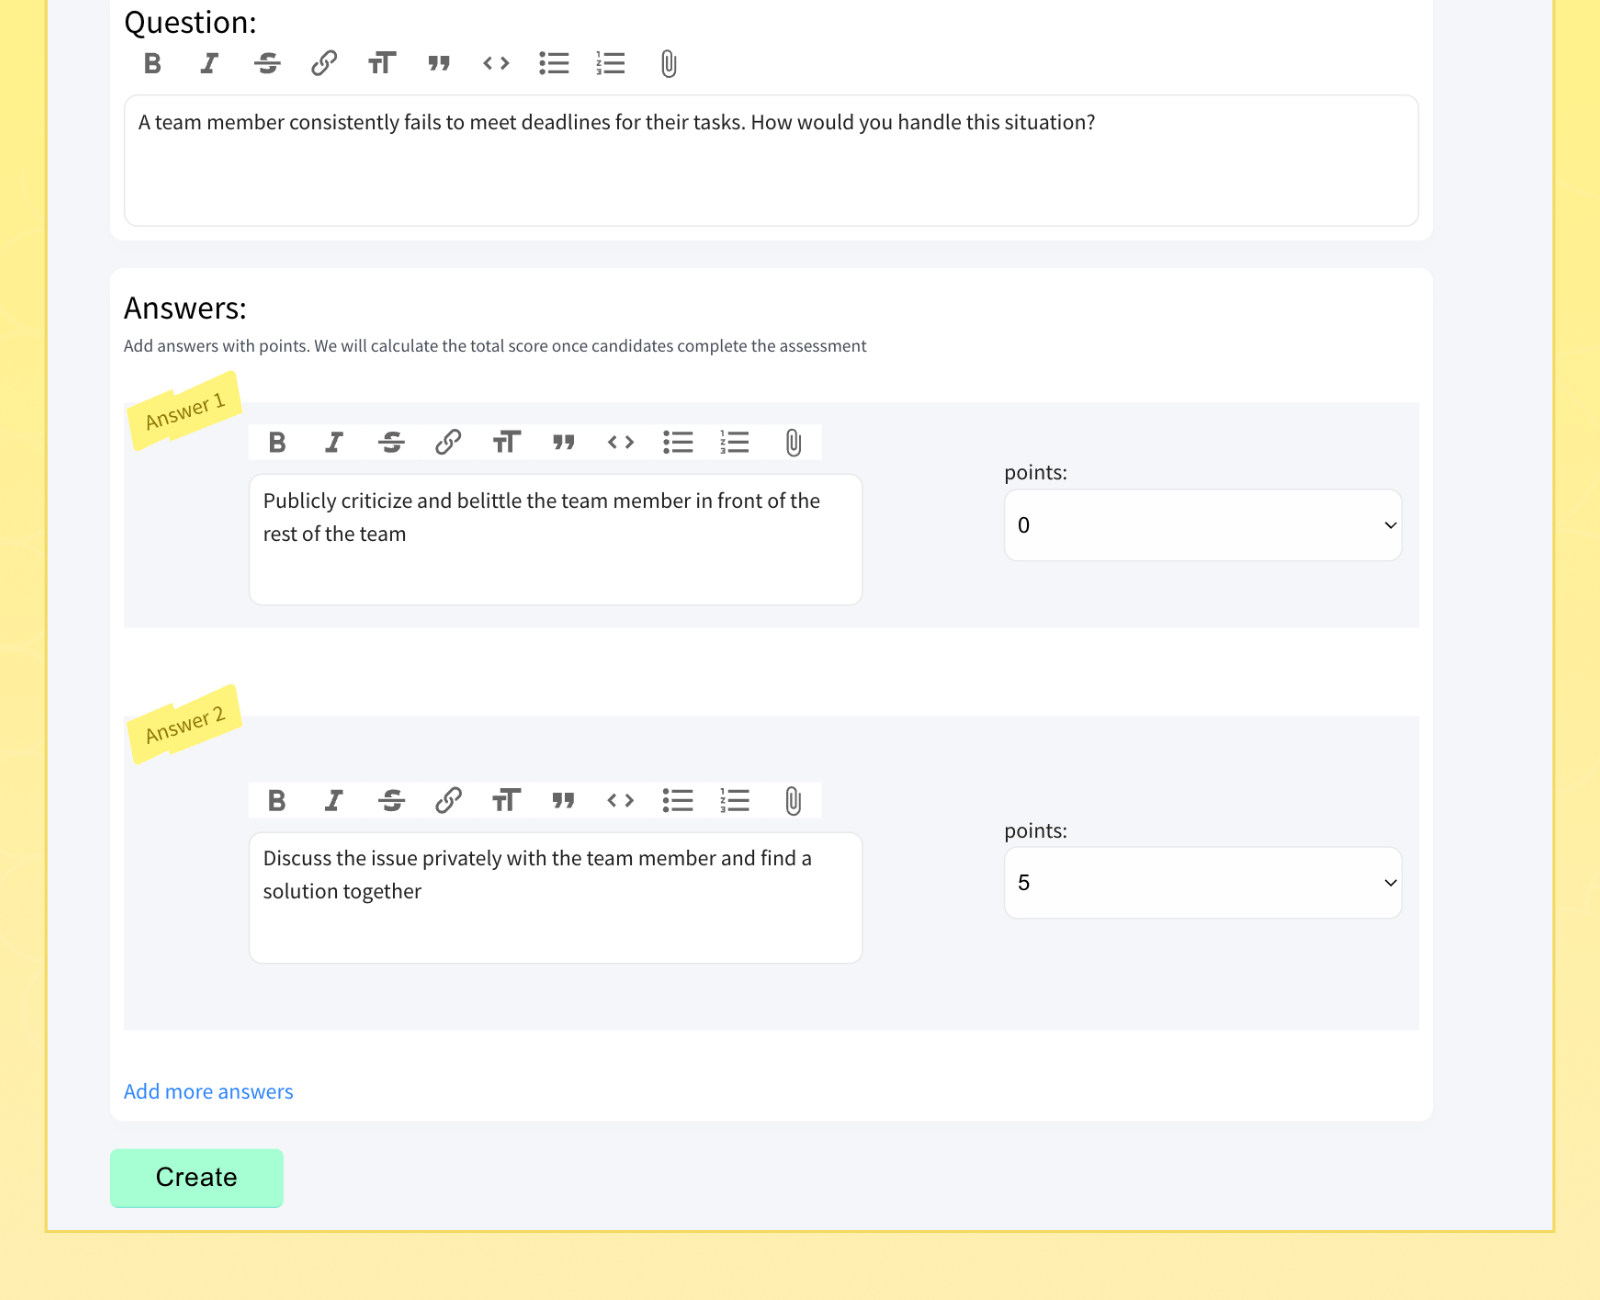Viewport: 1600px width, 1300px height.
Task: Toggle bold formatting in Answer 2 toolbar
Action: coord(277,799)
